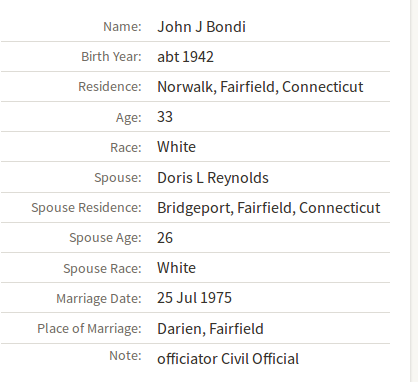Click the marriage date 25 Jul 1975
The image size is (418, 382).
(194, 298)
